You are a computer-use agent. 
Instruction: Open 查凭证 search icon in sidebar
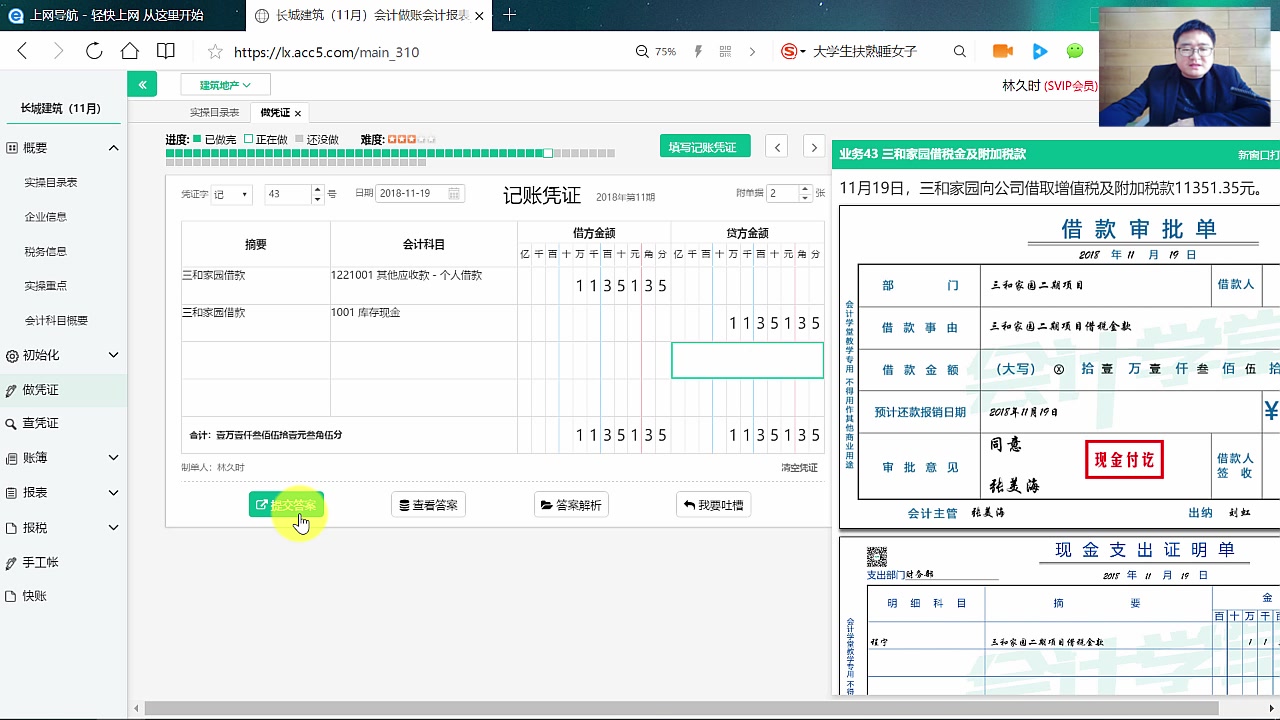click(x=10, y=422)
